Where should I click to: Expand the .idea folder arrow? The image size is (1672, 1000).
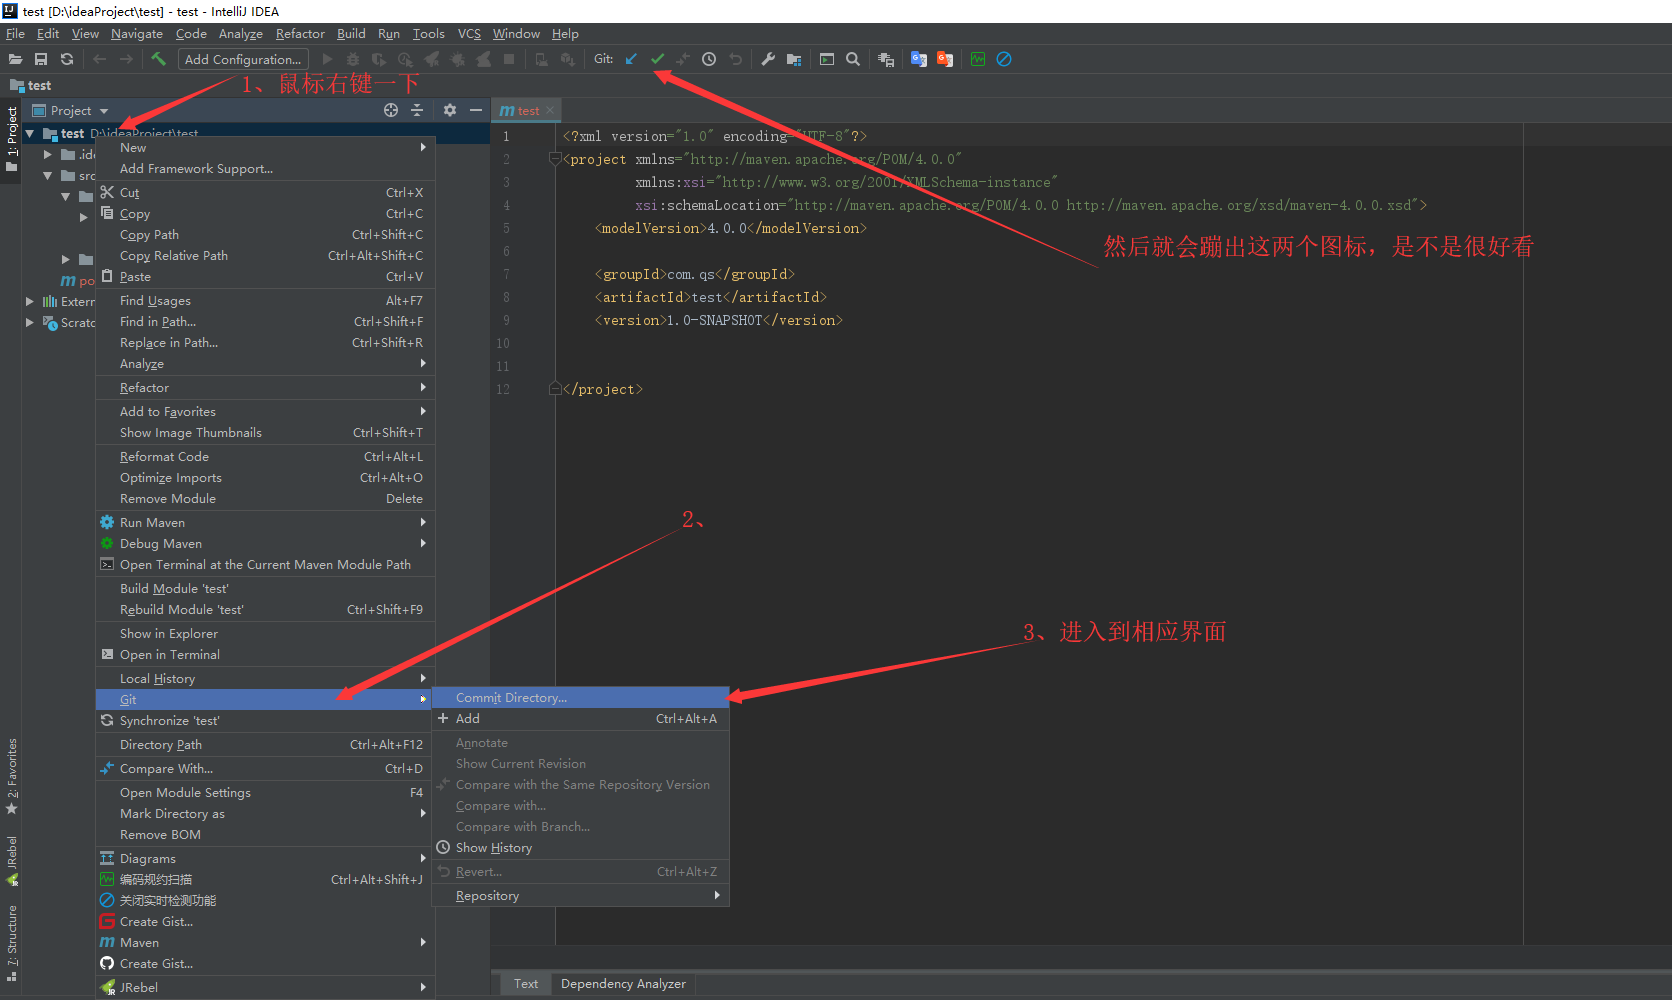coord(47,155)
